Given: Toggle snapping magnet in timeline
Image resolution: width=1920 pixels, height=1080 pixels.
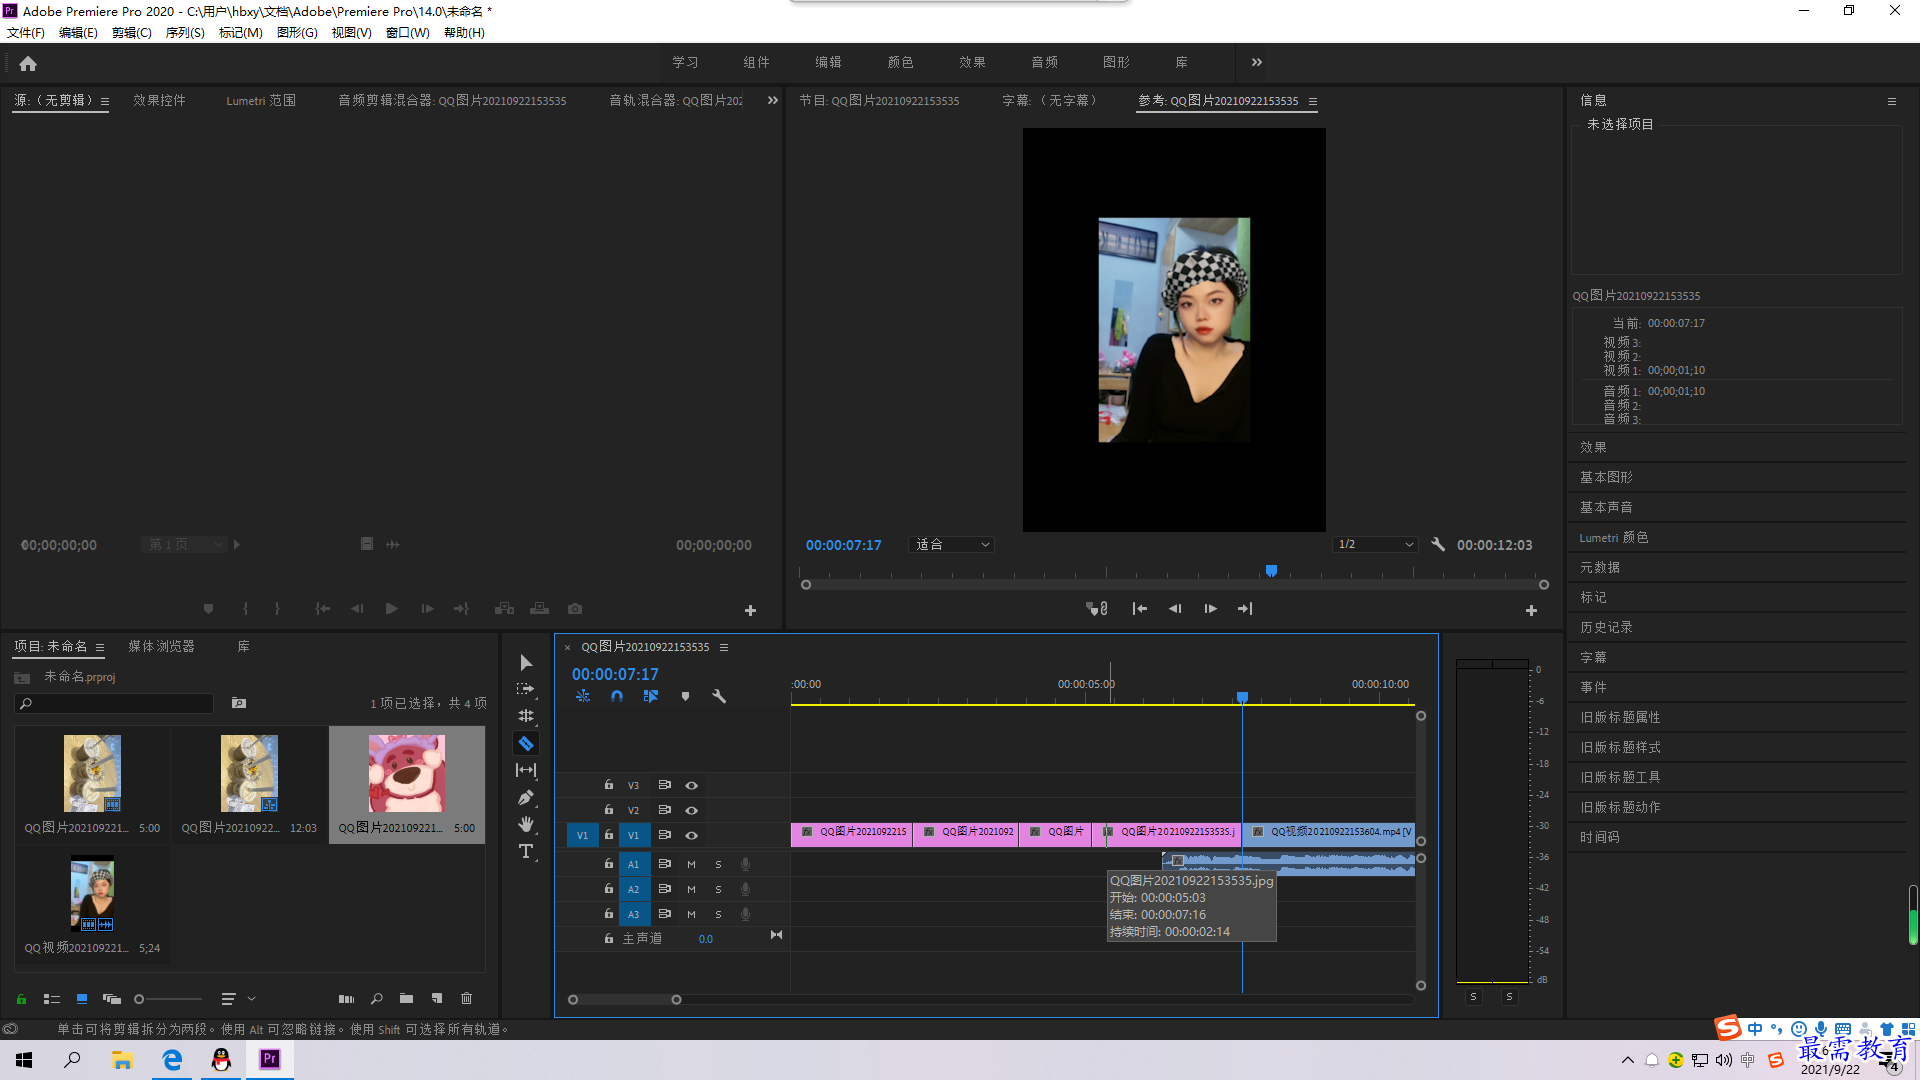Looking at the screenshot, I should (x=617, y=696).
